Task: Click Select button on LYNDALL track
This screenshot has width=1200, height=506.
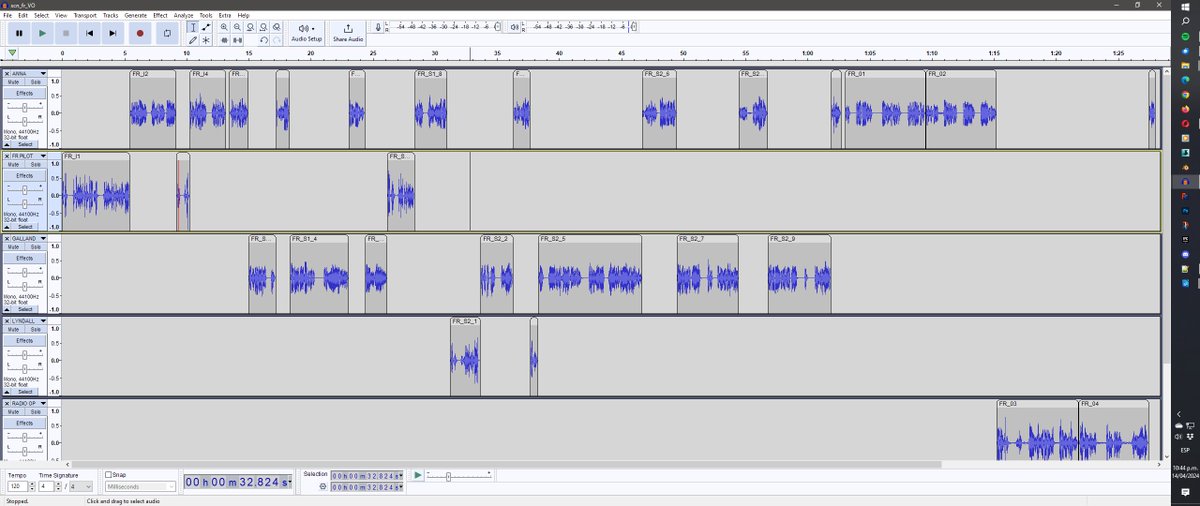Action: click(x=25, y=392)
